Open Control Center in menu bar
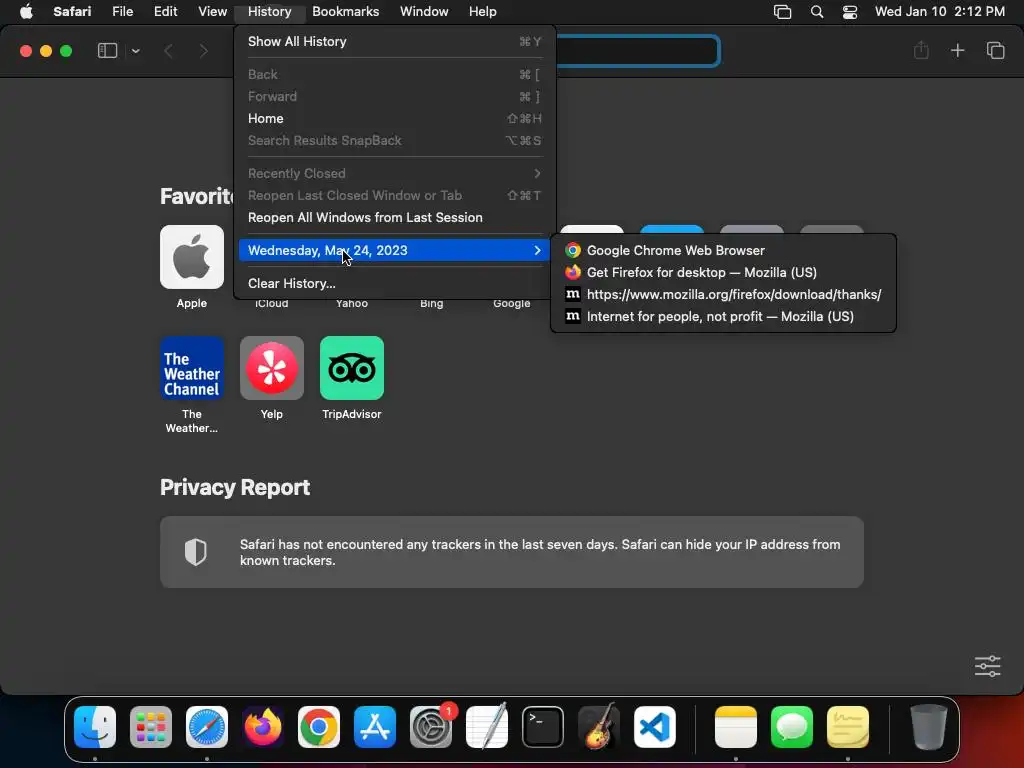This screenshot has height=768, width=1024. point(850,12)
